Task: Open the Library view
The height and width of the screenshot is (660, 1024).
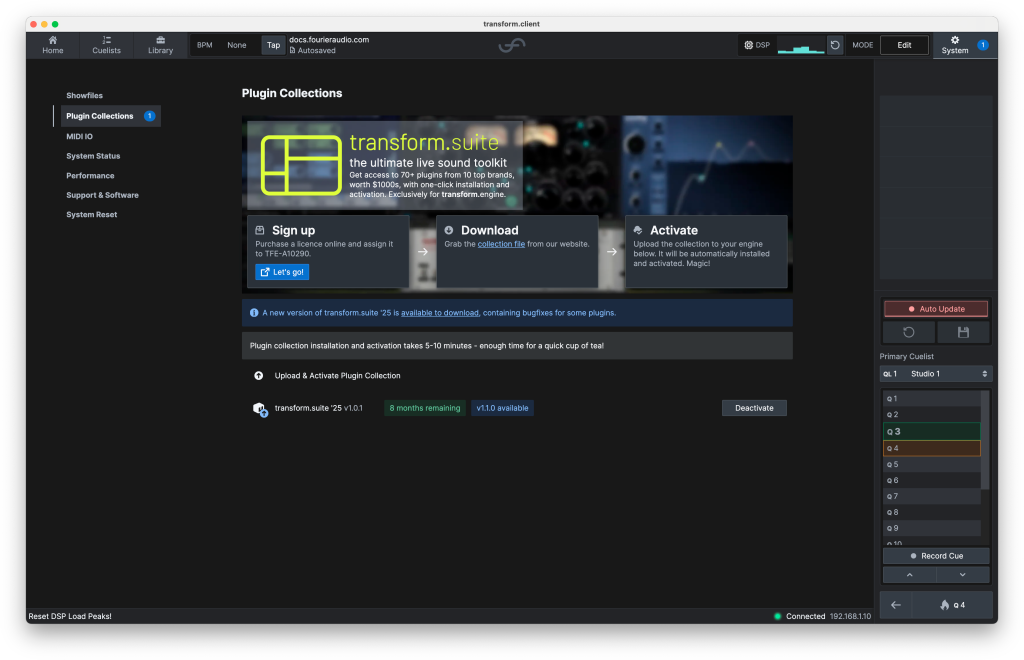Action: [x=160, y=45]
